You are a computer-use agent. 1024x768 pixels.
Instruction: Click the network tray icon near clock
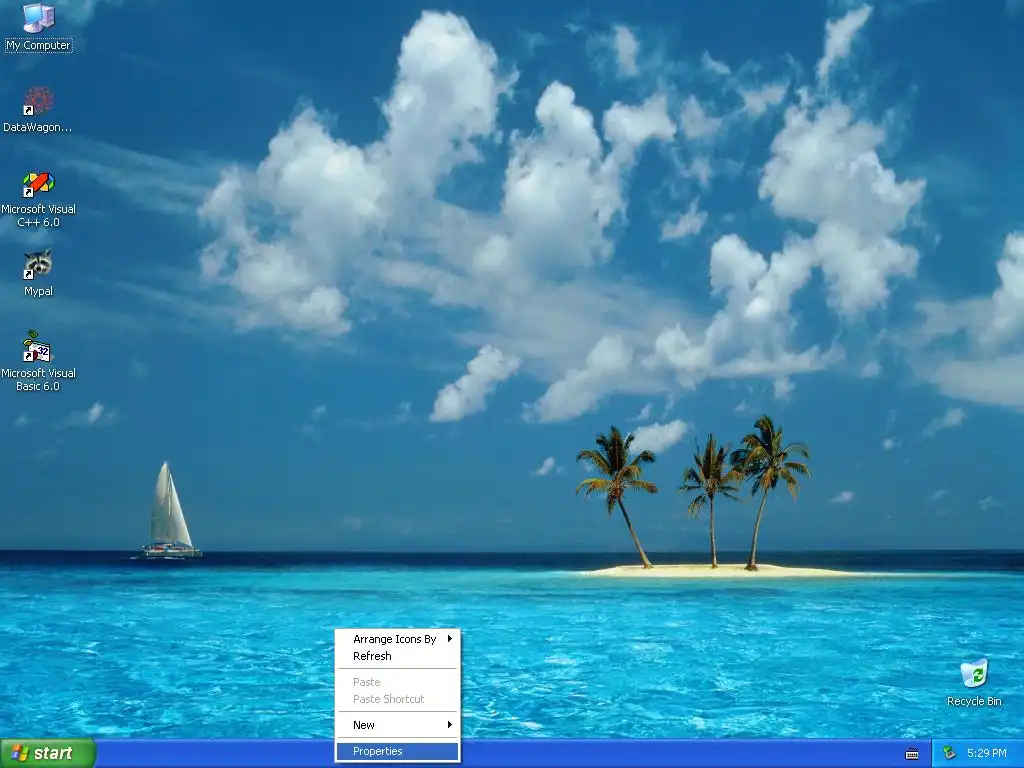949,753
